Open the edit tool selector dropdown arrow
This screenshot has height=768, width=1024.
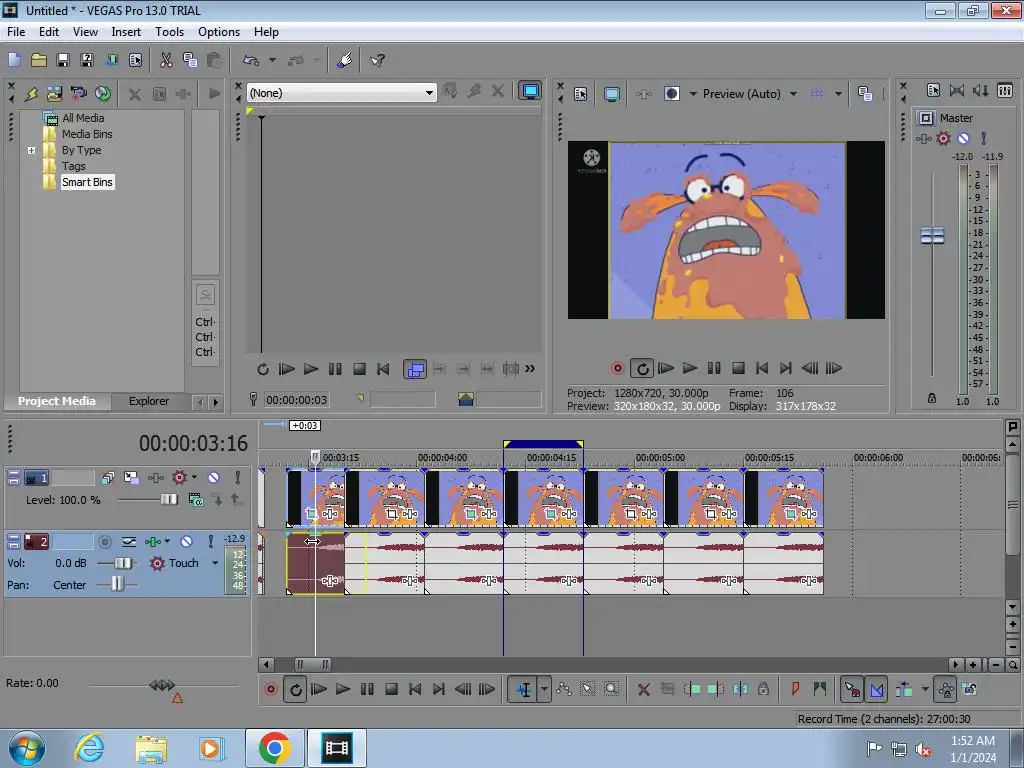tap(543, 689)
